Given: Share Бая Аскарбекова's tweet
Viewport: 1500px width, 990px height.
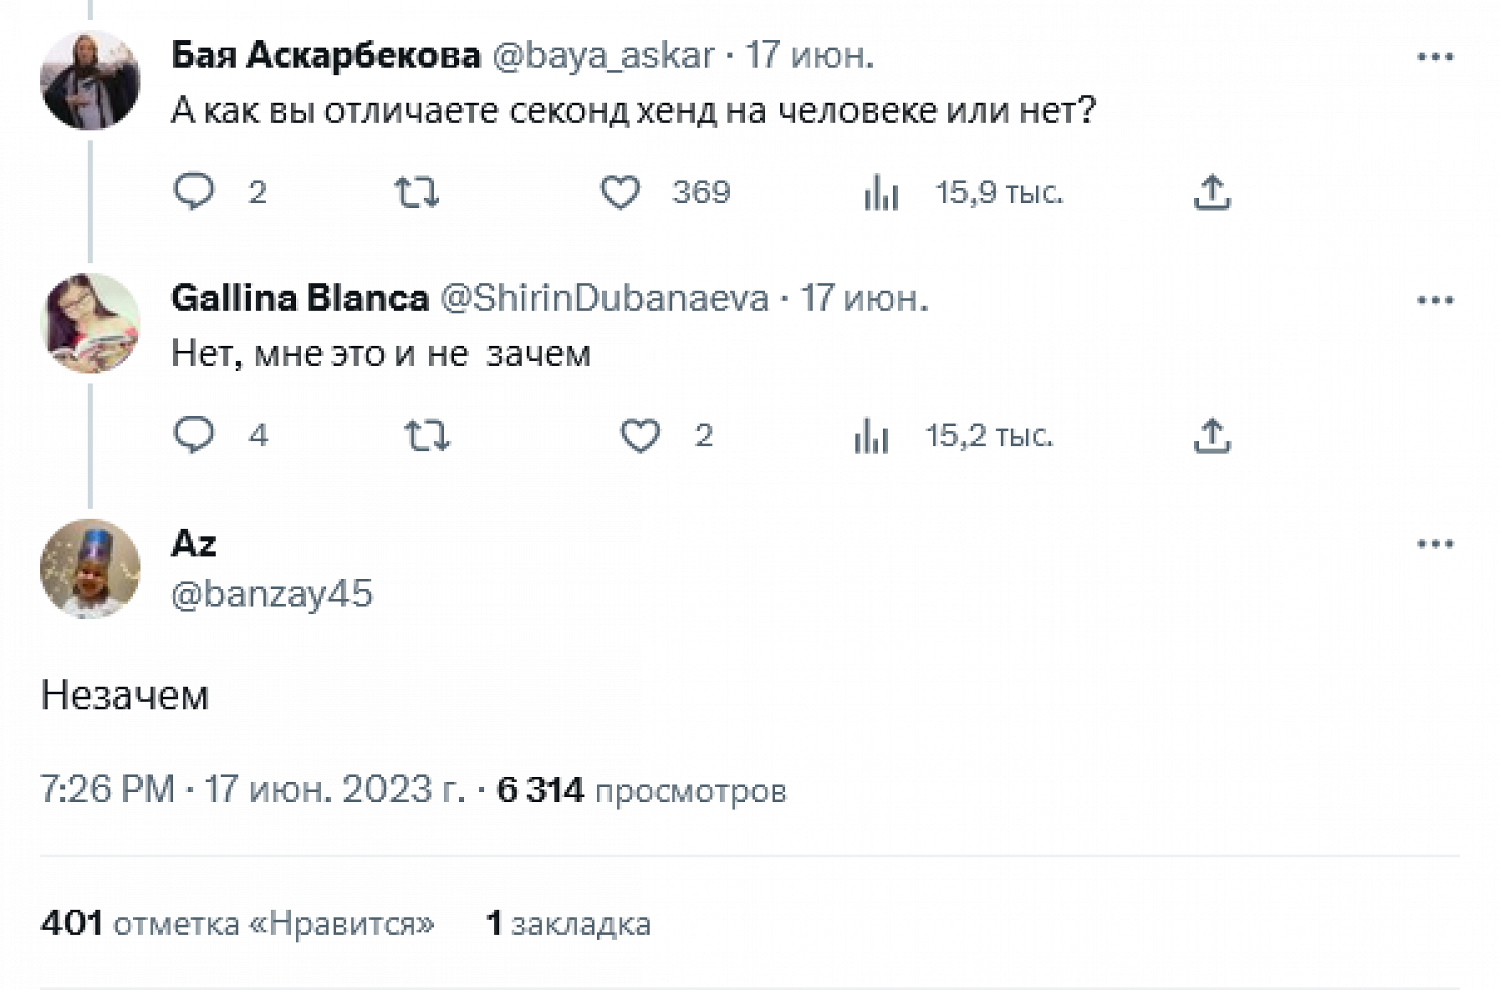Looking at the screenshot, I should pyautogui.click(x=1211, y=191).
